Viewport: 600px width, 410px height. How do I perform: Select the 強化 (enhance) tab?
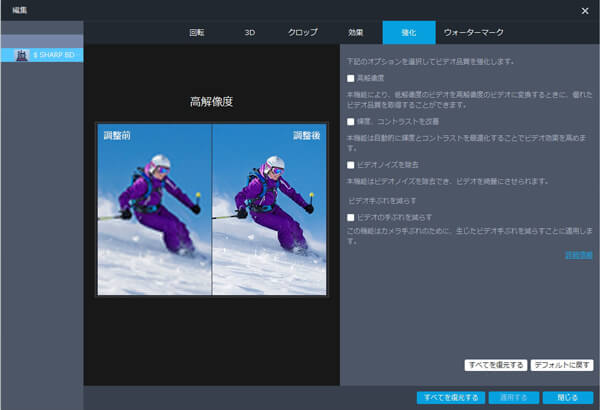(x=409, y=33)
